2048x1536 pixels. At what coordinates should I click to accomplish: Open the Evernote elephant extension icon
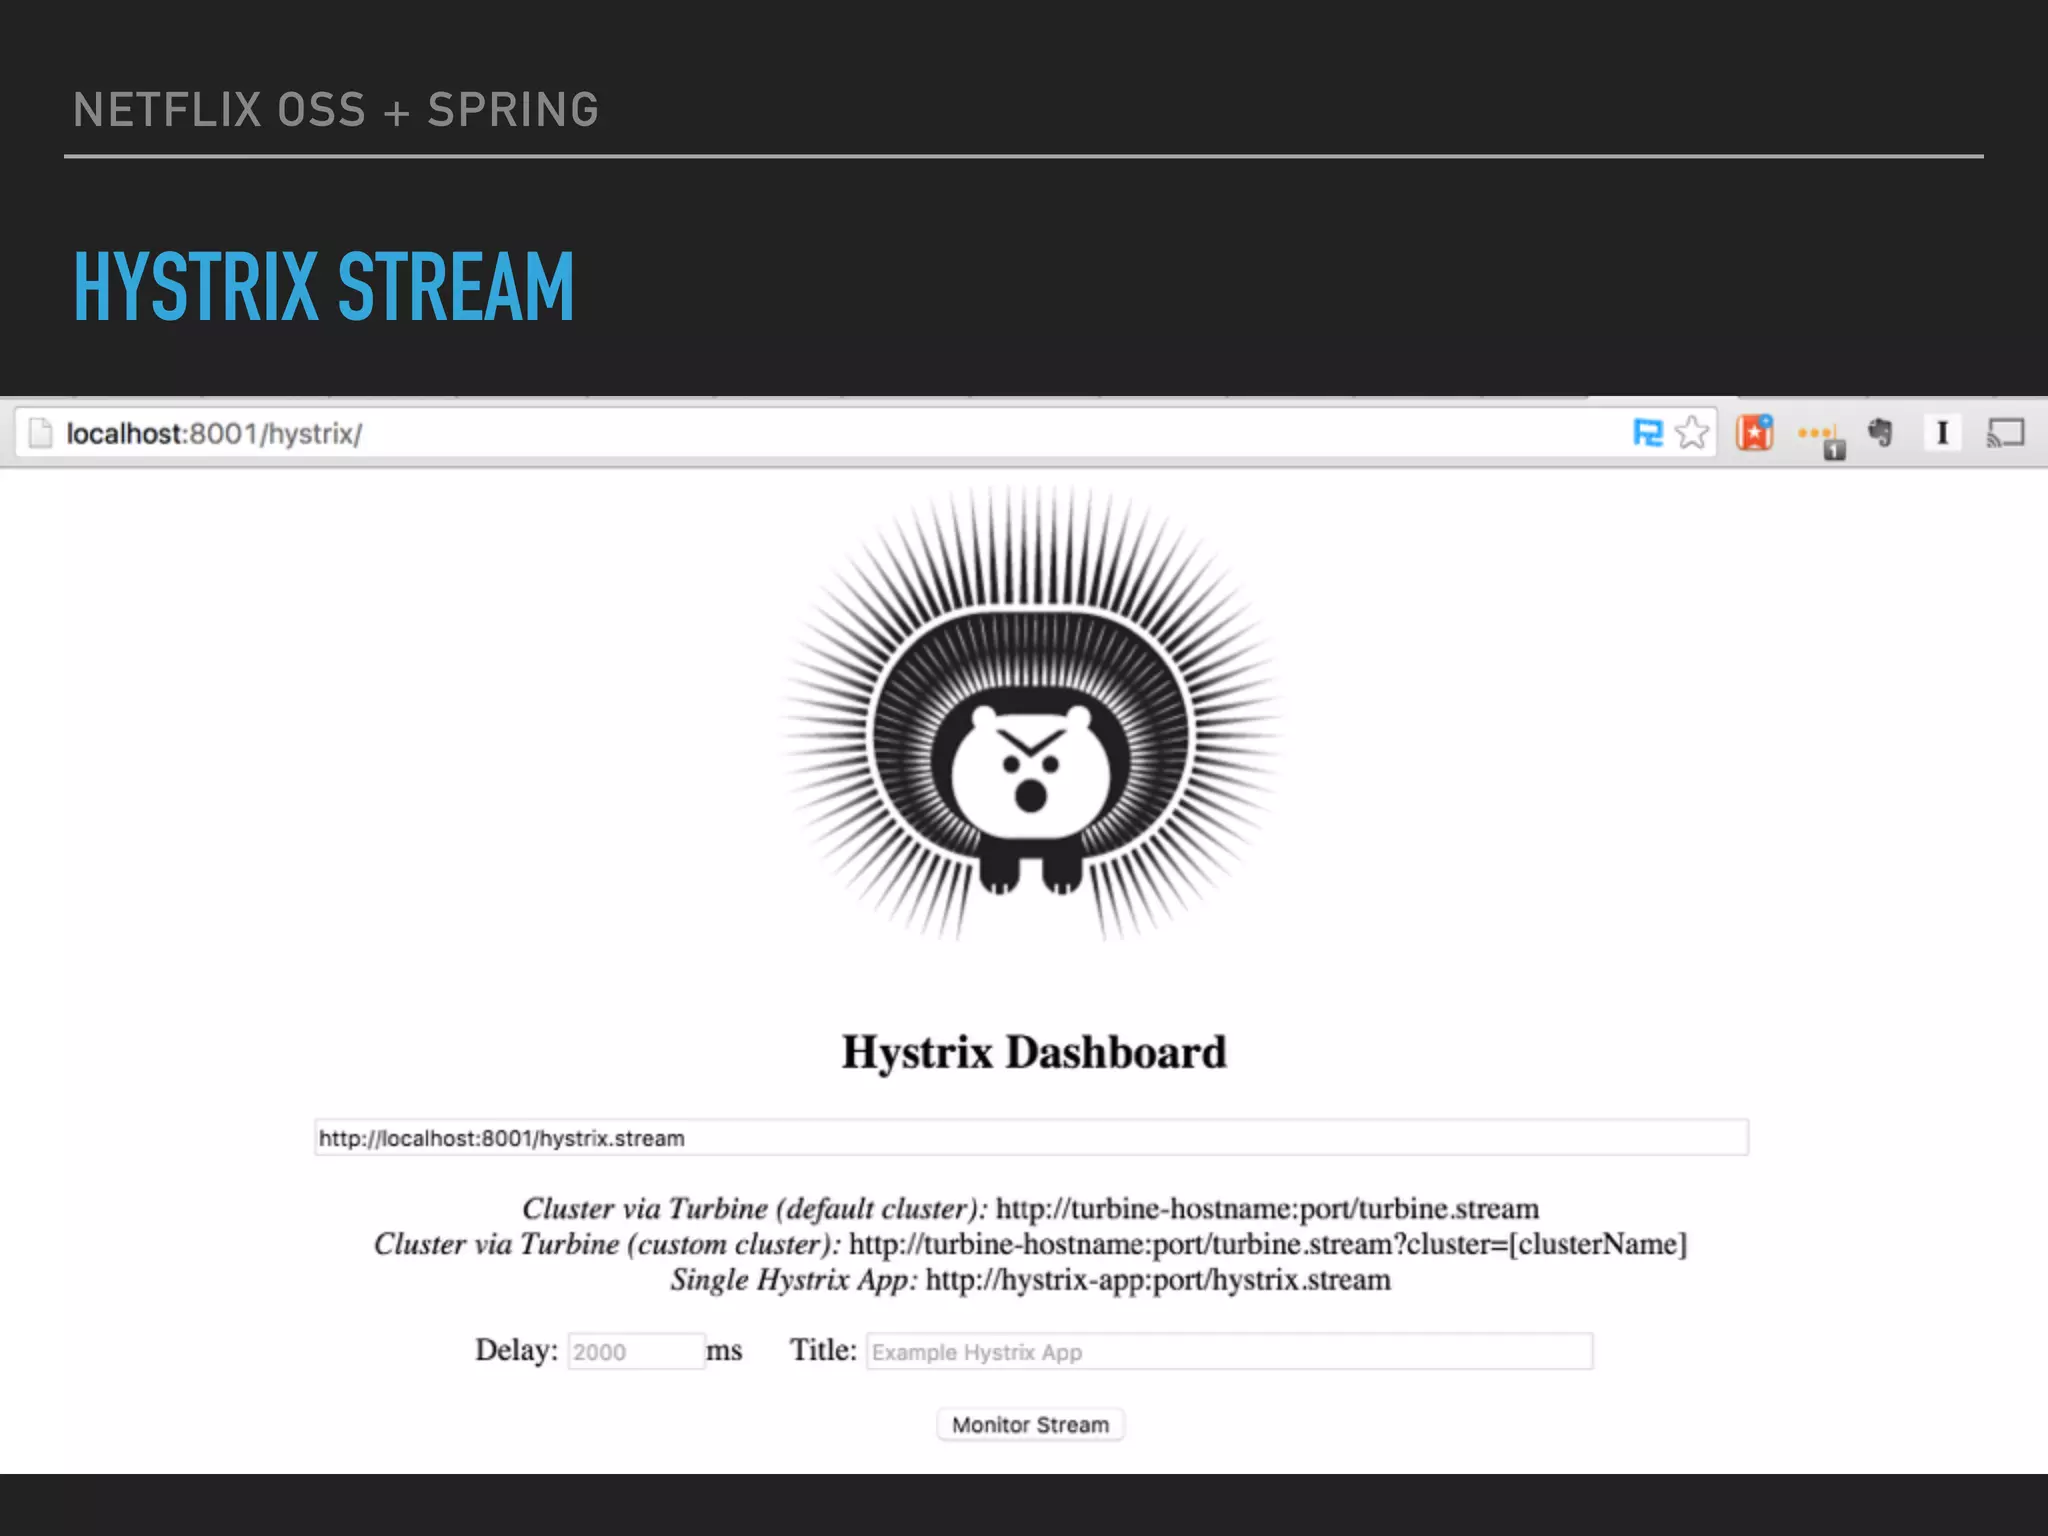[1880, 433]
